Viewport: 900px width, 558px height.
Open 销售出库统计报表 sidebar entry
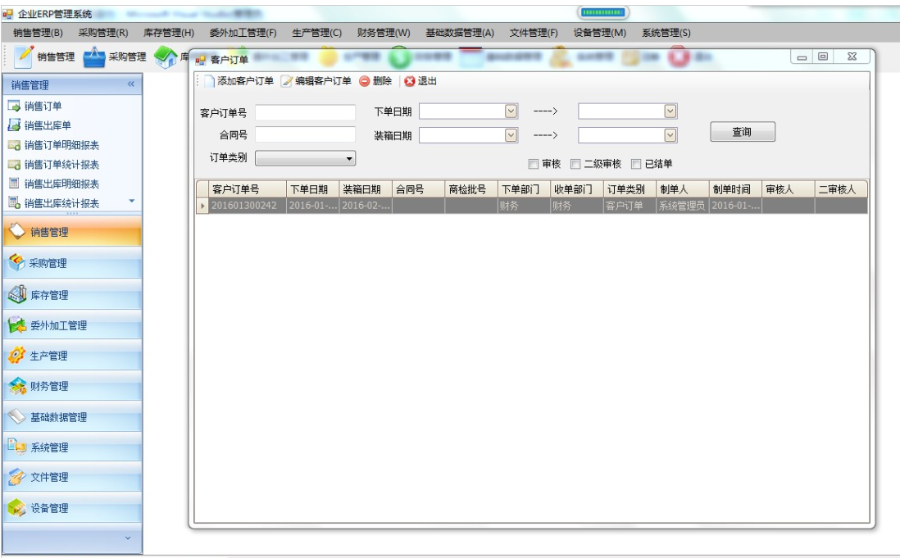pos(61,203)
